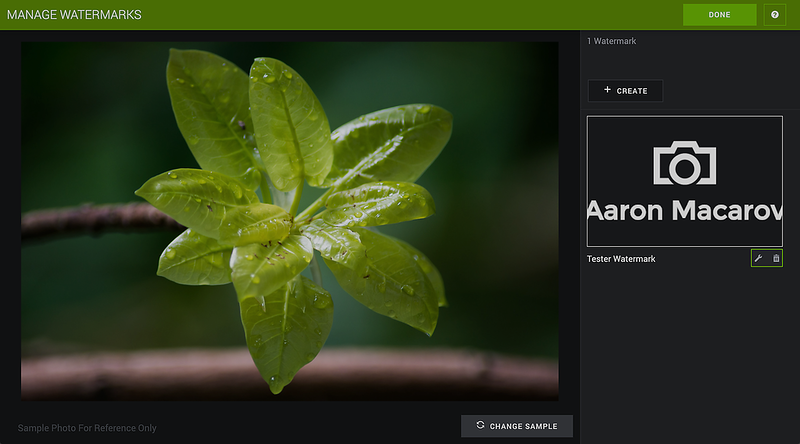The width and height of the screenshot is (800, 444).
Task: Open the help question mark icon
Action: pos(774,15)
